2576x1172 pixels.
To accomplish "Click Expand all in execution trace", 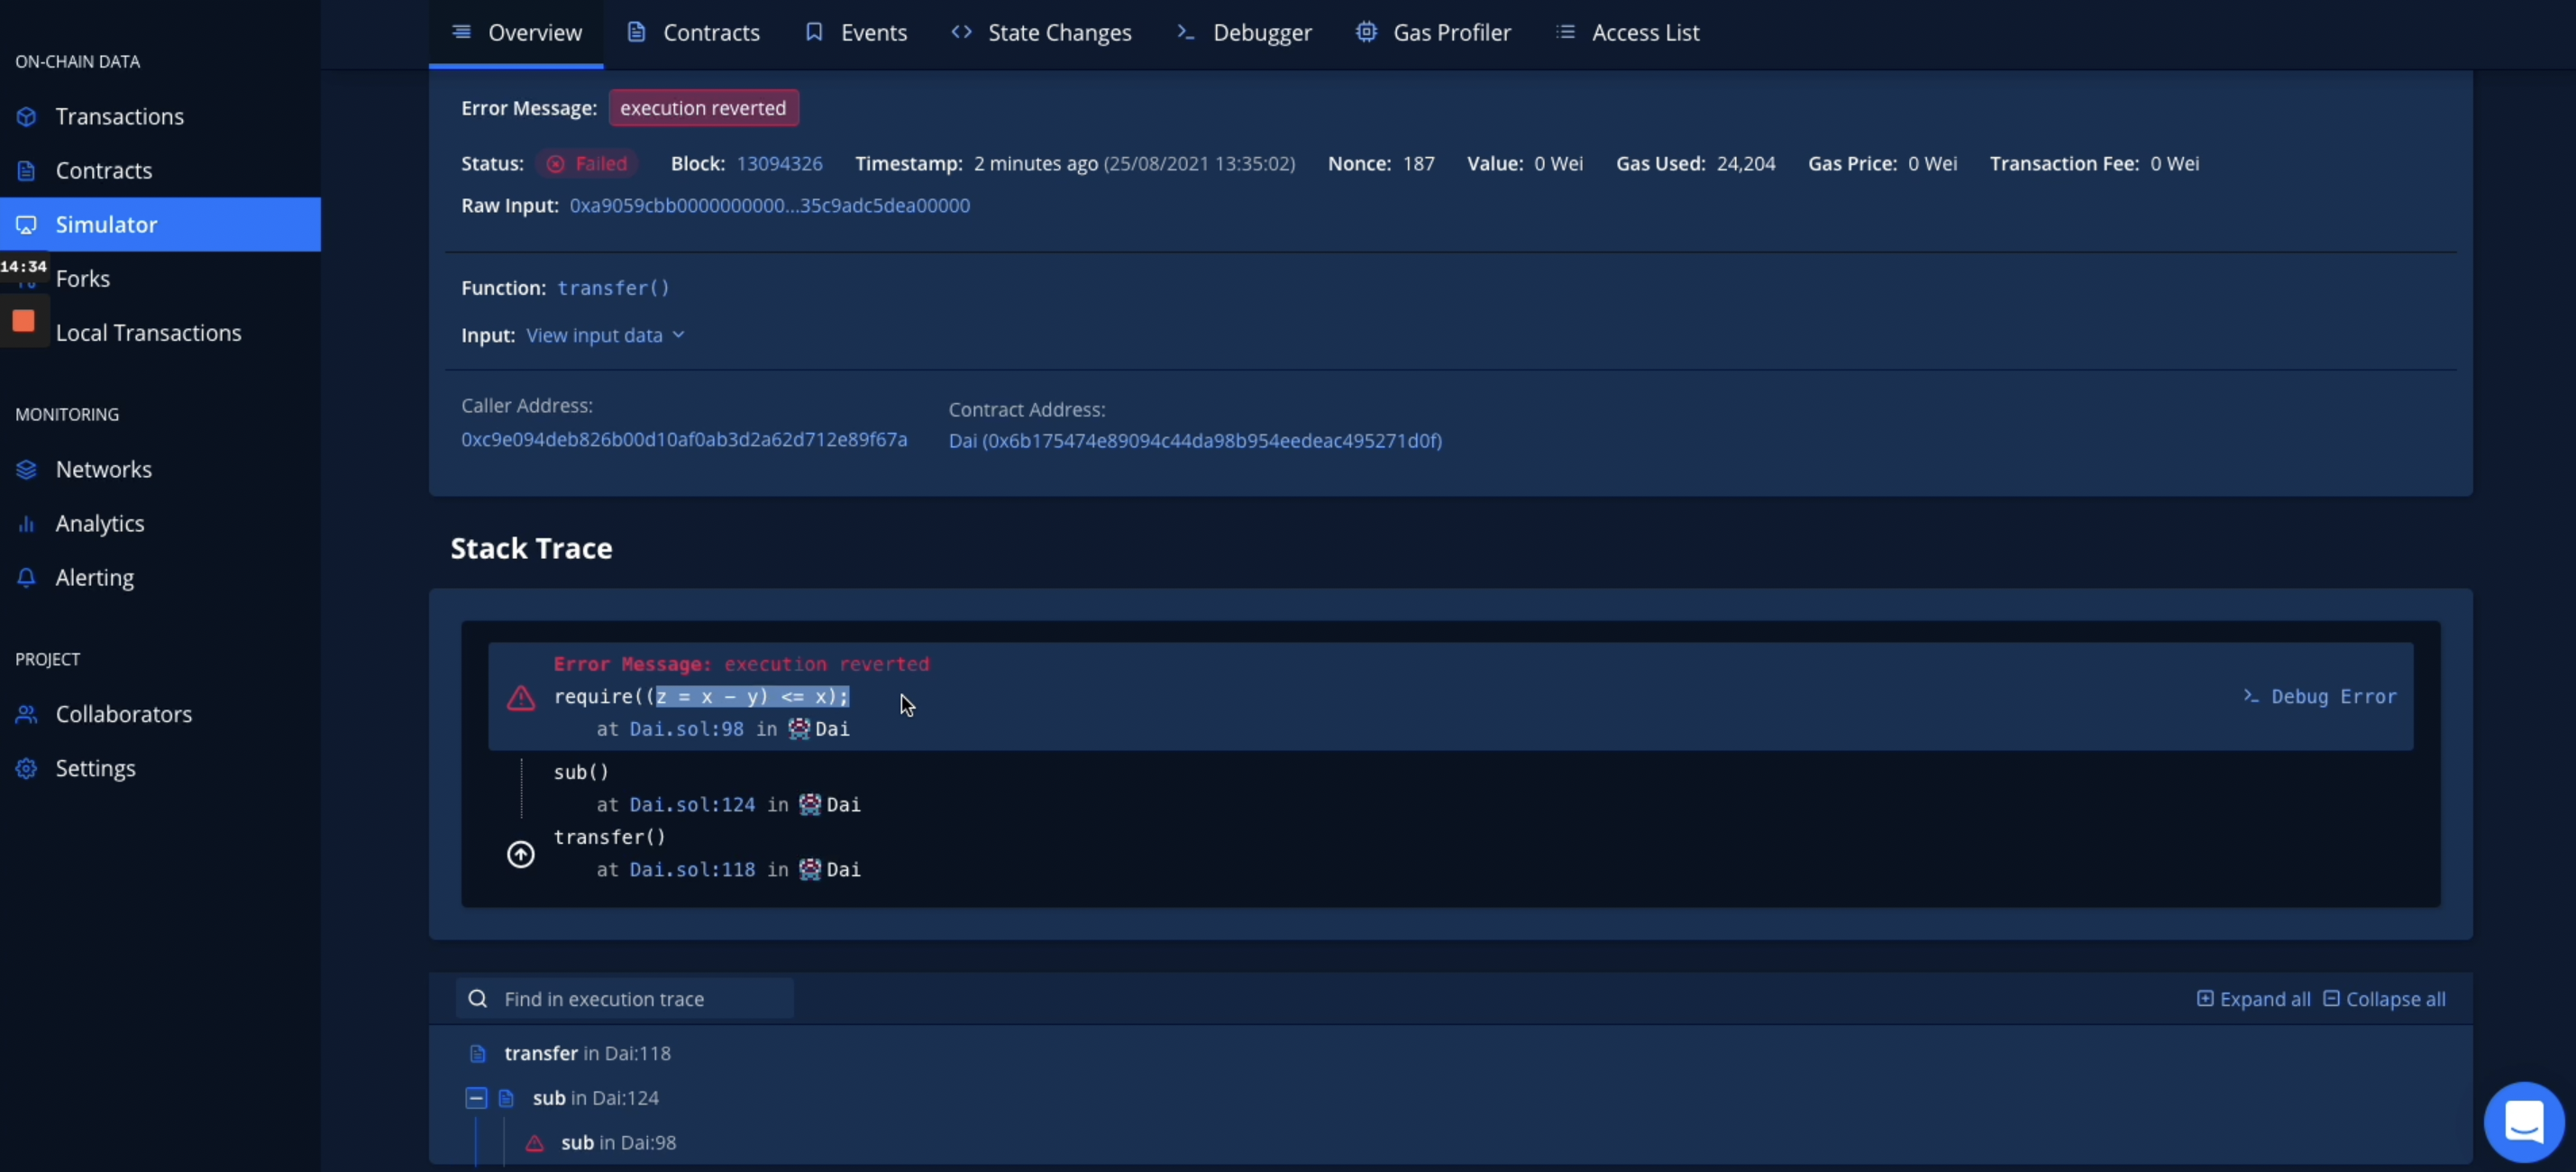I will coord(2254,999).
